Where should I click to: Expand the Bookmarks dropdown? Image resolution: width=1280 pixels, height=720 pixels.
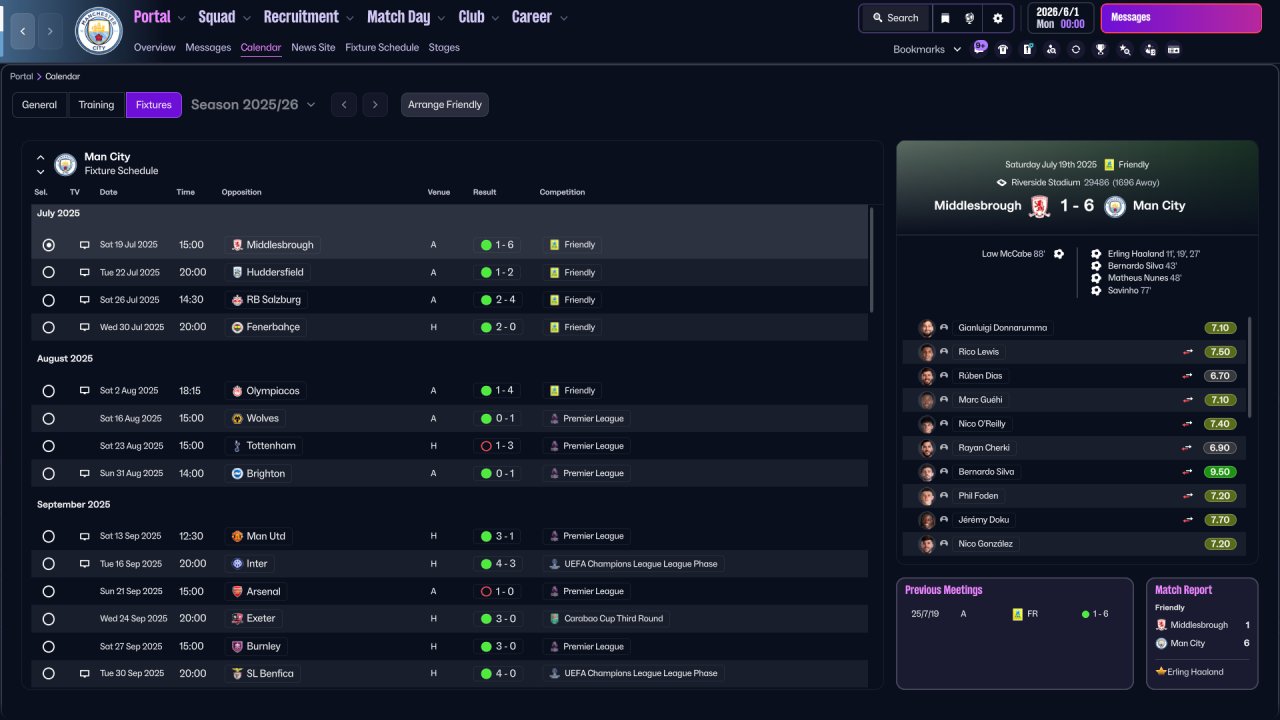click(x=927, y=49)
